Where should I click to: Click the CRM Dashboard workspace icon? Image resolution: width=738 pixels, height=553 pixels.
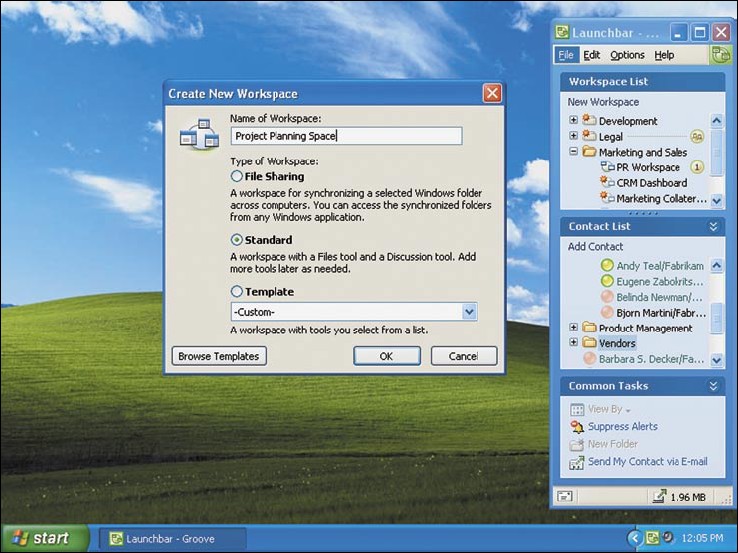click(607, 183)
